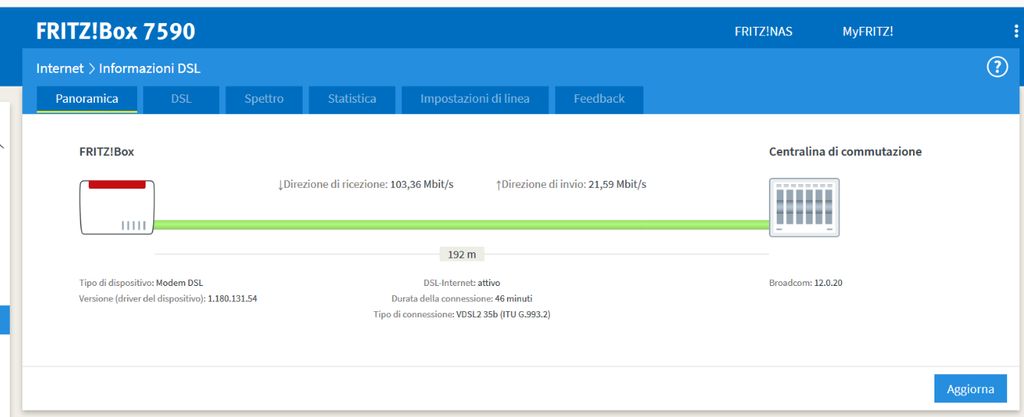Viewport: 1024px width, 417px height.
Task: Open the help question mark icon
Action: click(x=997, y=67)
